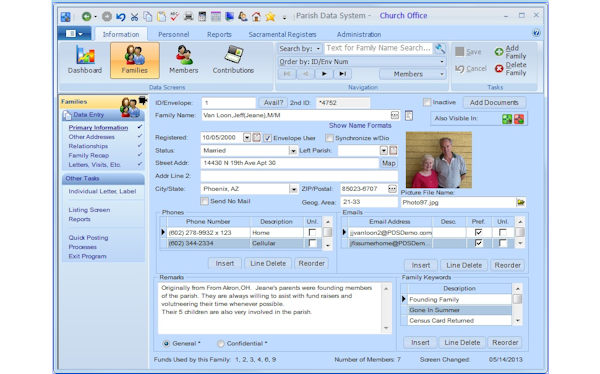This screenshot has width=600, height=374.
Task: Click the Show Name Formats link
Action: [x=360, y=126]
